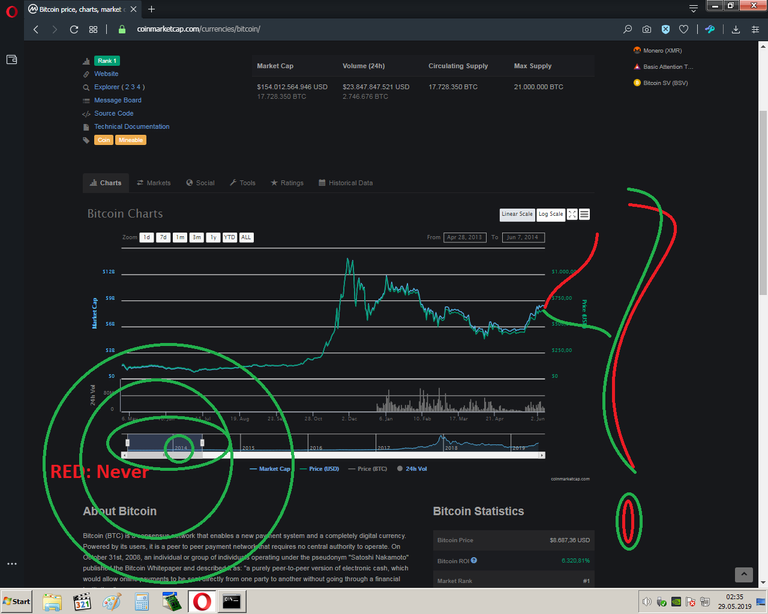Set chart zoom to ALL

coord(246,237)
